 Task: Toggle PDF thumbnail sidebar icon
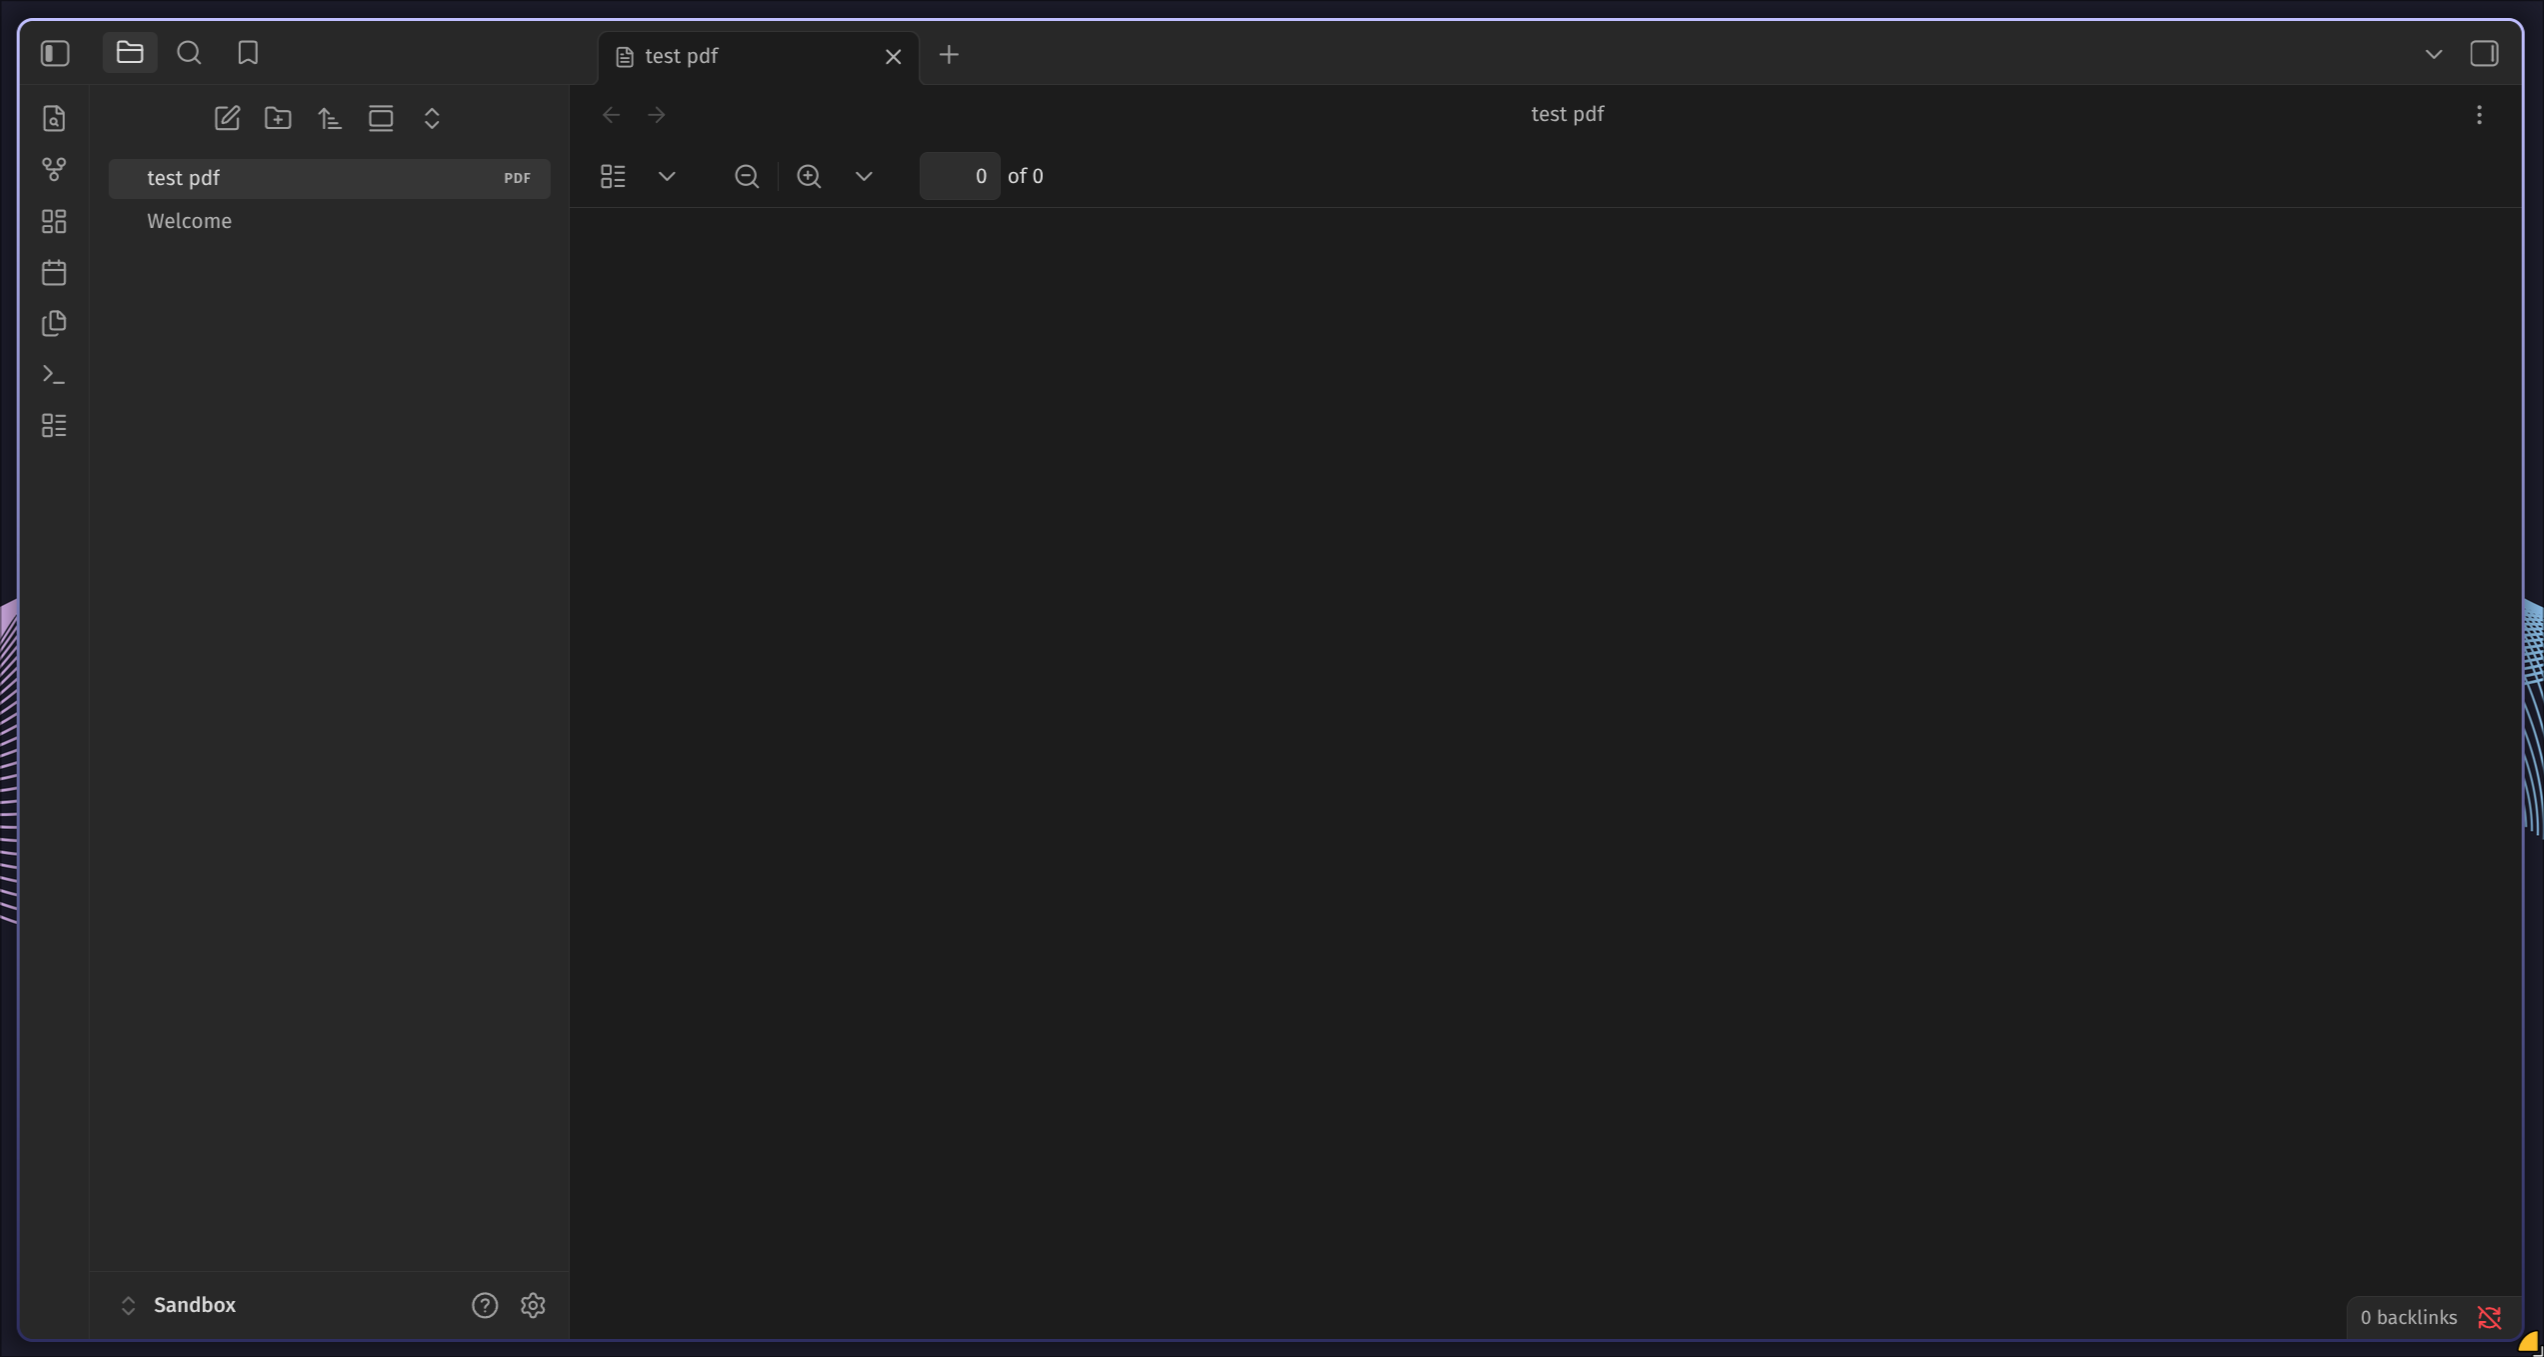[613, 176]
